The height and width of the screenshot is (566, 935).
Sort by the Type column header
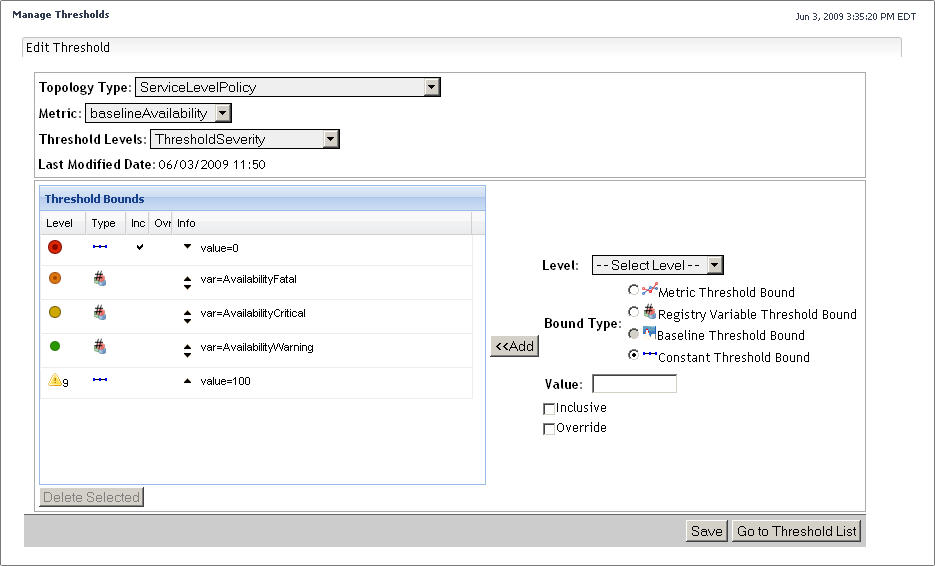point(105,223)
